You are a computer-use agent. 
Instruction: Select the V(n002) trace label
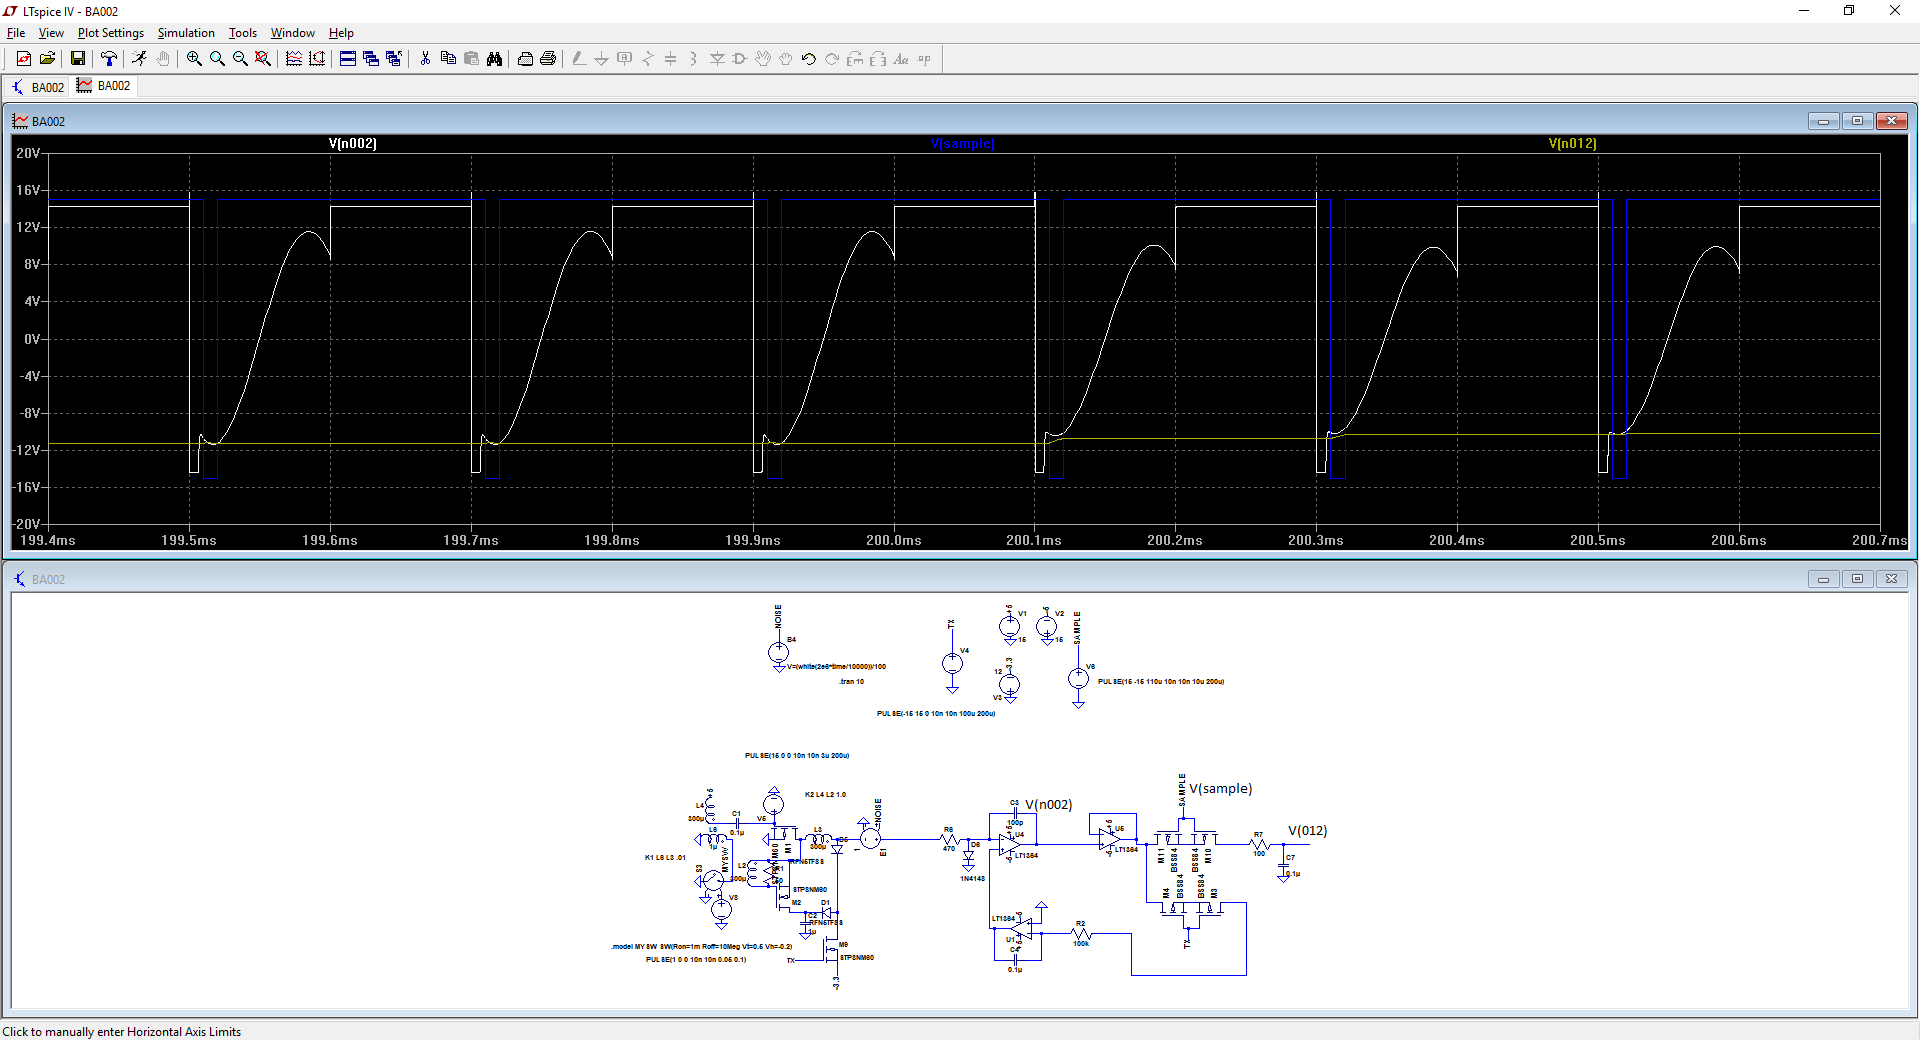(352, 144)
